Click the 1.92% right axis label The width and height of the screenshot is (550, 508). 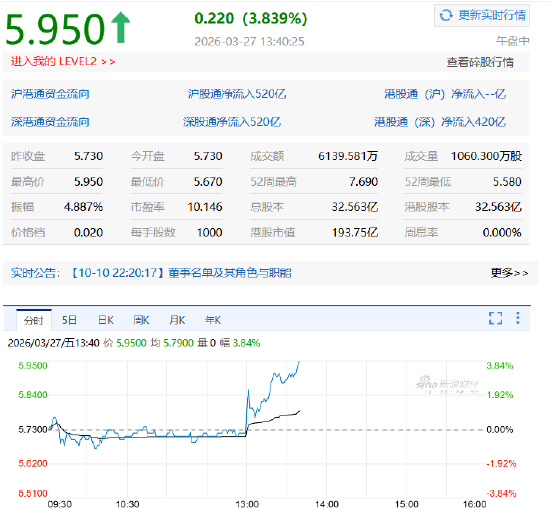click(x=500, y=395)
